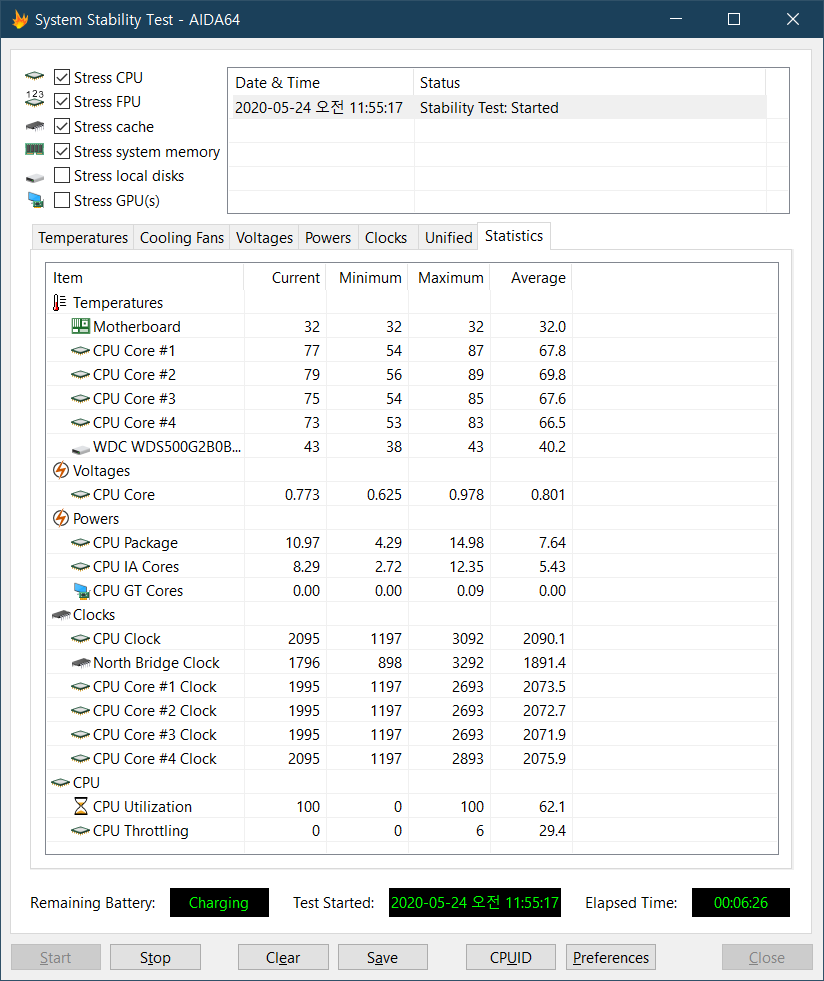Click the Clear button
Screen dimensions: 824x981
tap(283, 957)
